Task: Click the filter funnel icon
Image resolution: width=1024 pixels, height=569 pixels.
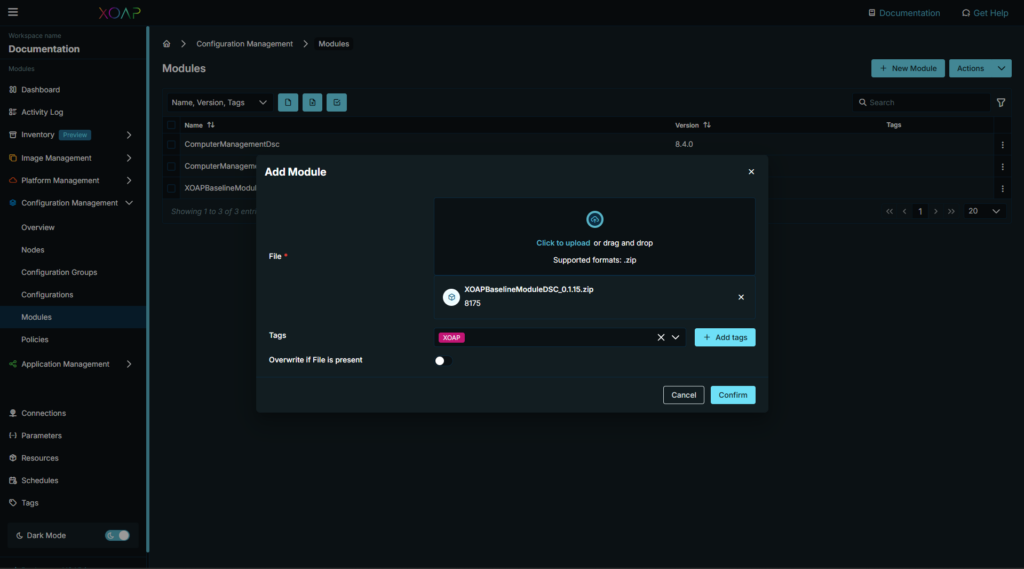Action: (1001, 102)
